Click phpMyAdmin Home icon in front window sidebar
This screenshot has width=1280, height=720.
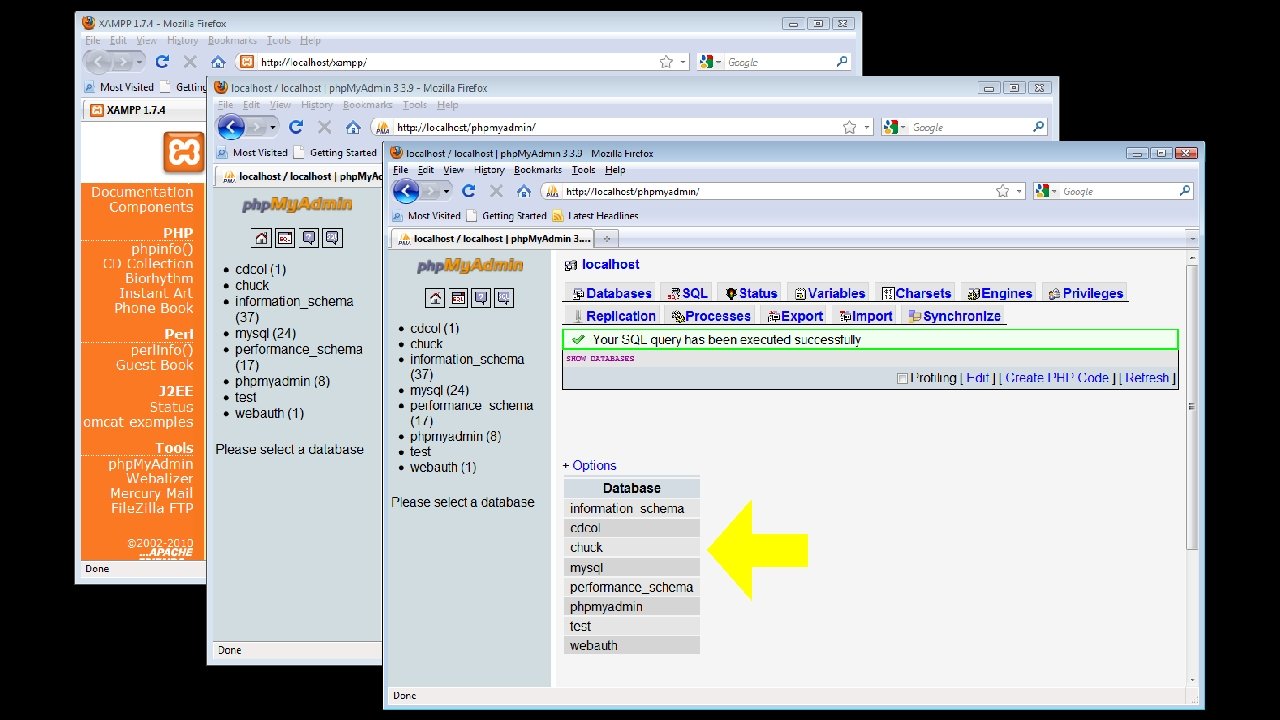(435, 298)
